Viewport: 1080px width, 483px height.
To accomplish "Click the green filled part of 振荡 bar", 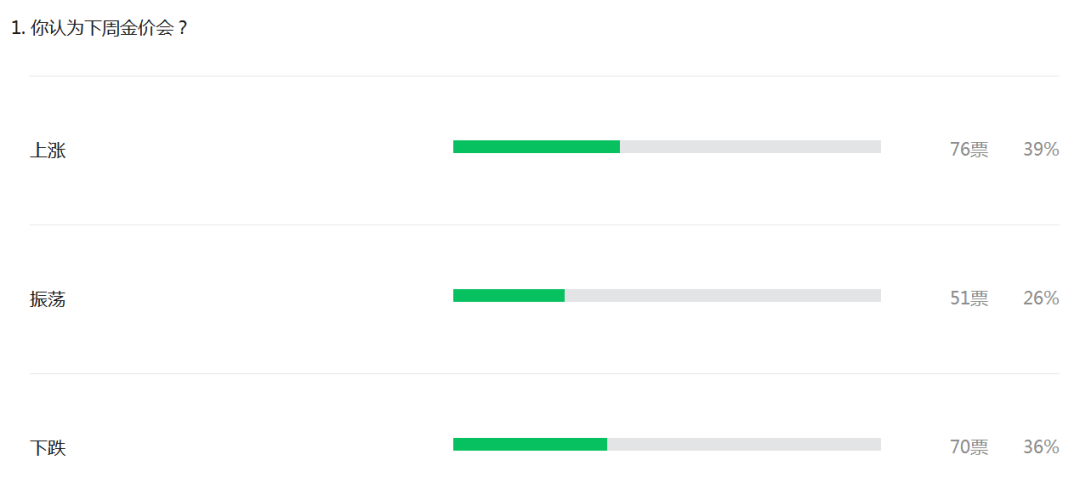I will [x=509, y=296].
